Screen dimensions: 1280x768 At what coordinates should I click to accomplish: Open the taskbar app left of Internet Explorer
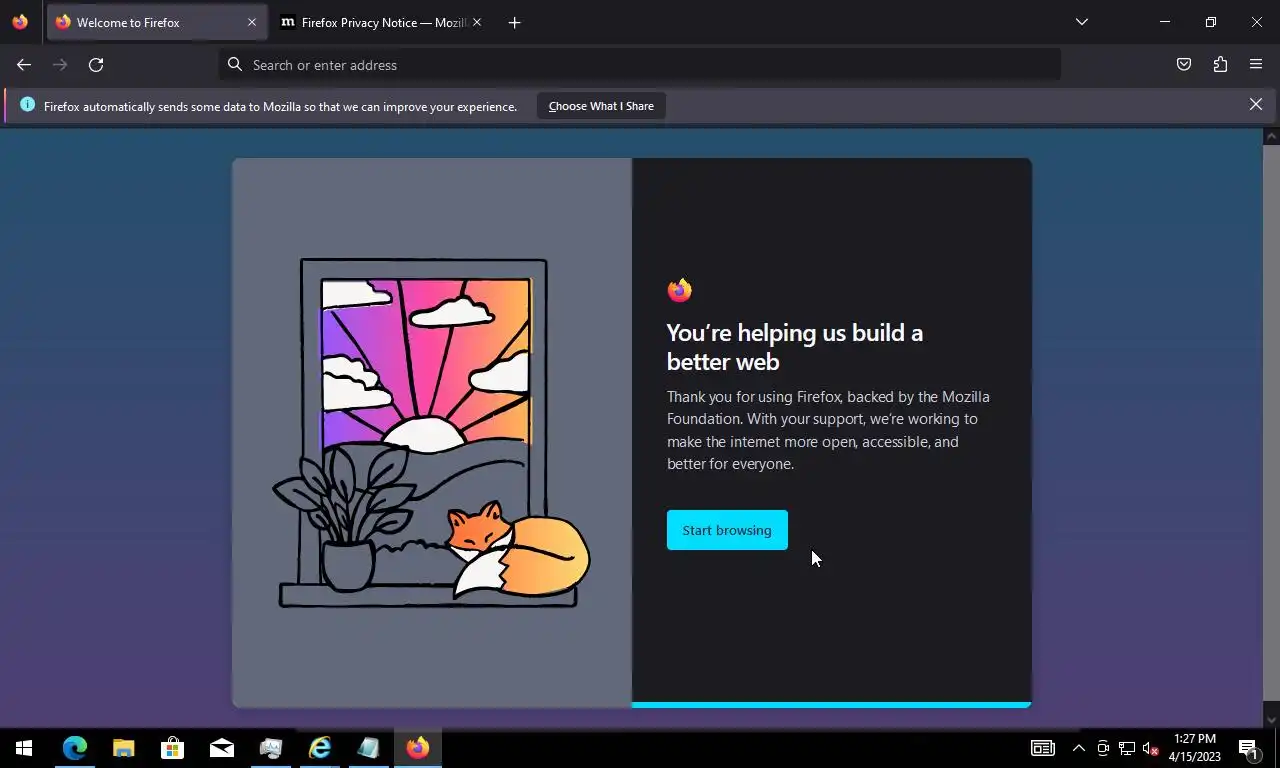[x=271, y=748]
